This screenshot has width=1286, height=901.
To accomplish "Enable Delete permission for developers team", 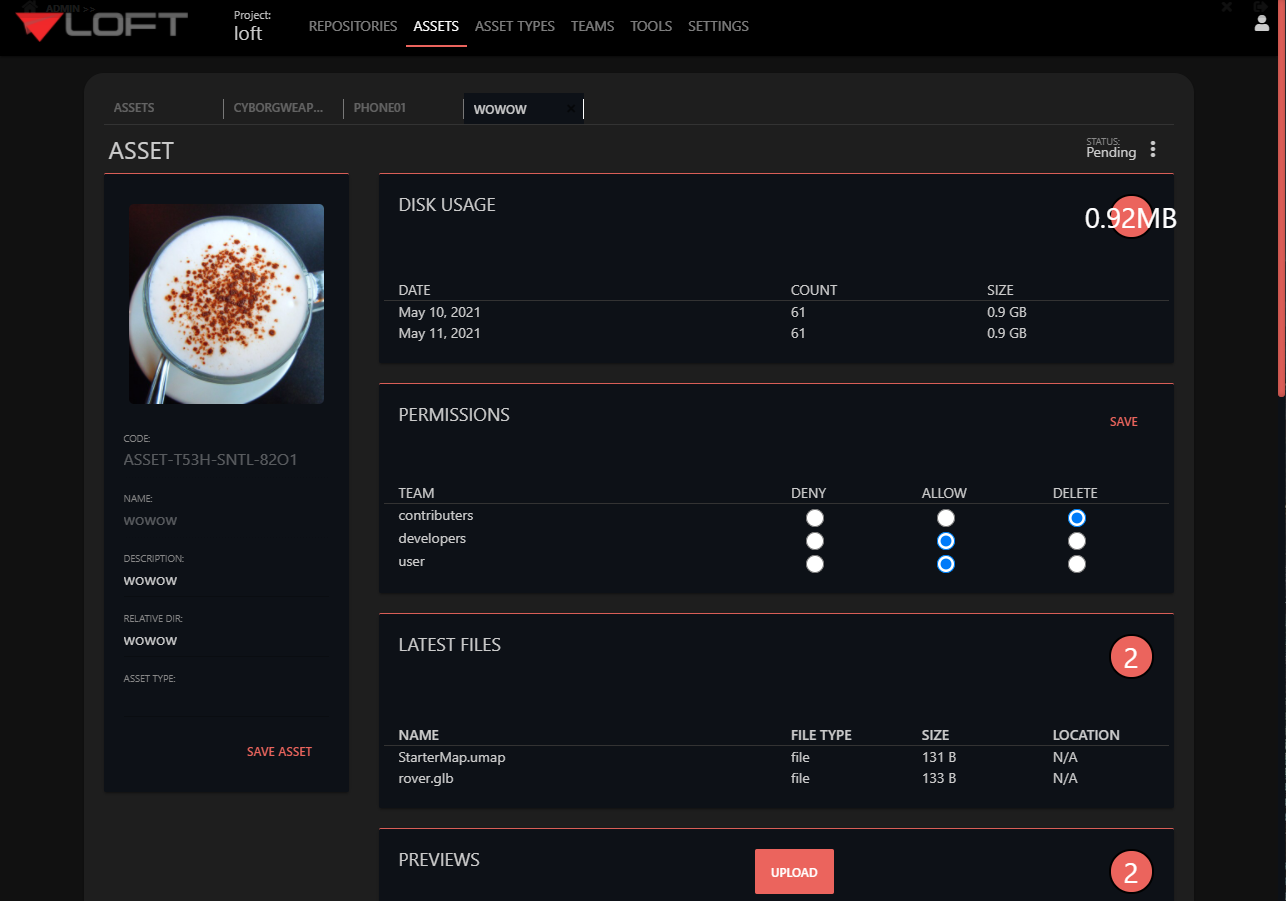I will pyautogui.click(x=1076, y=540).
